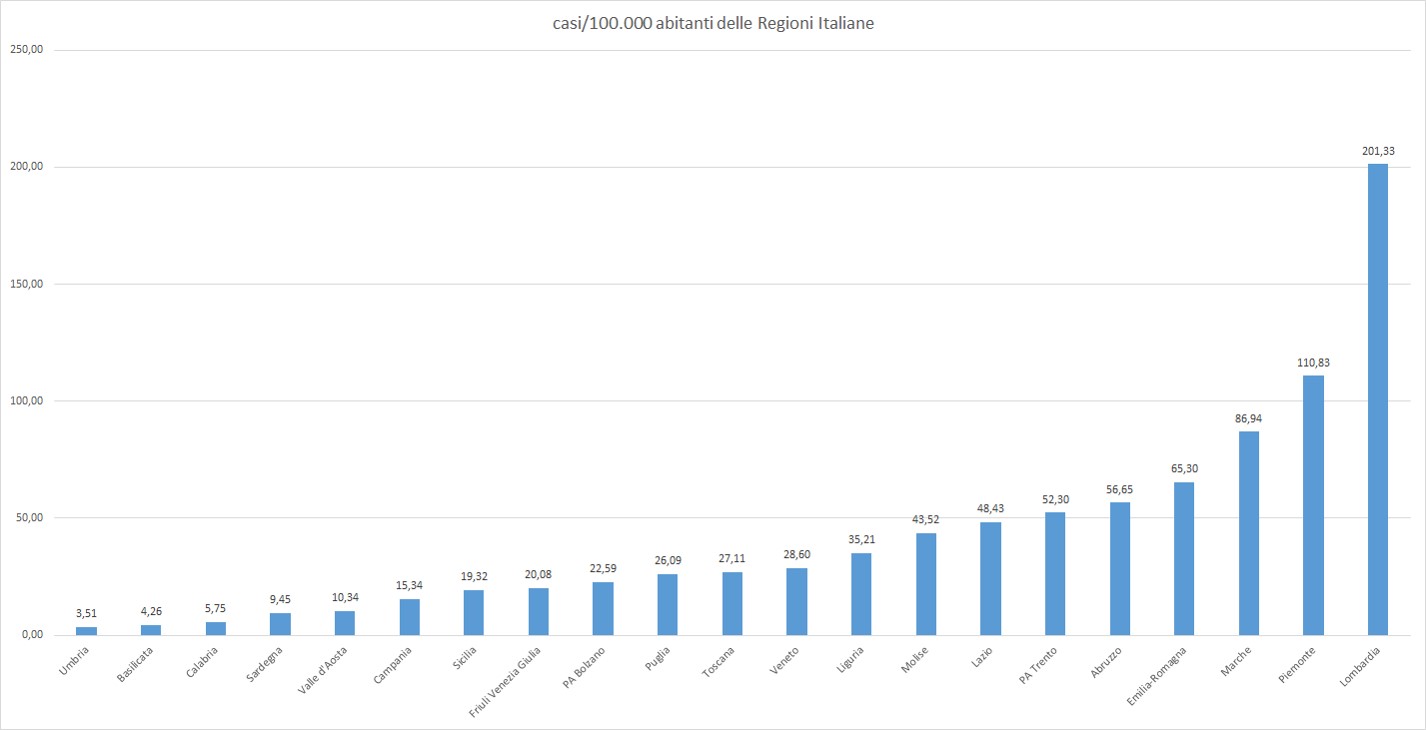1426x730 pixels.
Task: Click the 19,32 data label
Action: coord(474,577)
